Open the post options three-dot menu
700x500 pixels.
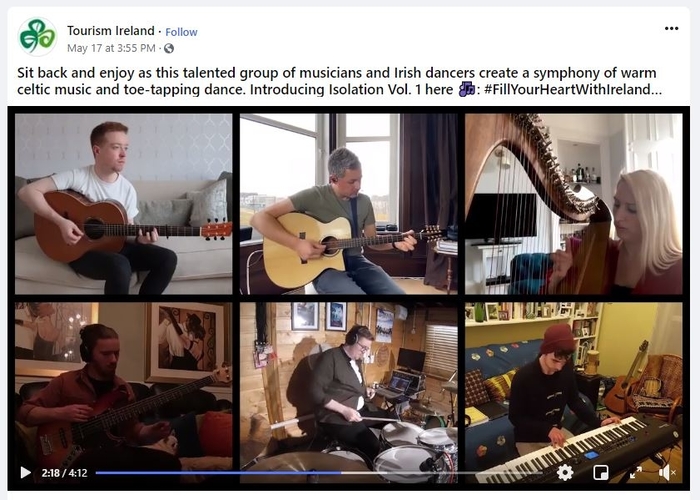(671, 29)
